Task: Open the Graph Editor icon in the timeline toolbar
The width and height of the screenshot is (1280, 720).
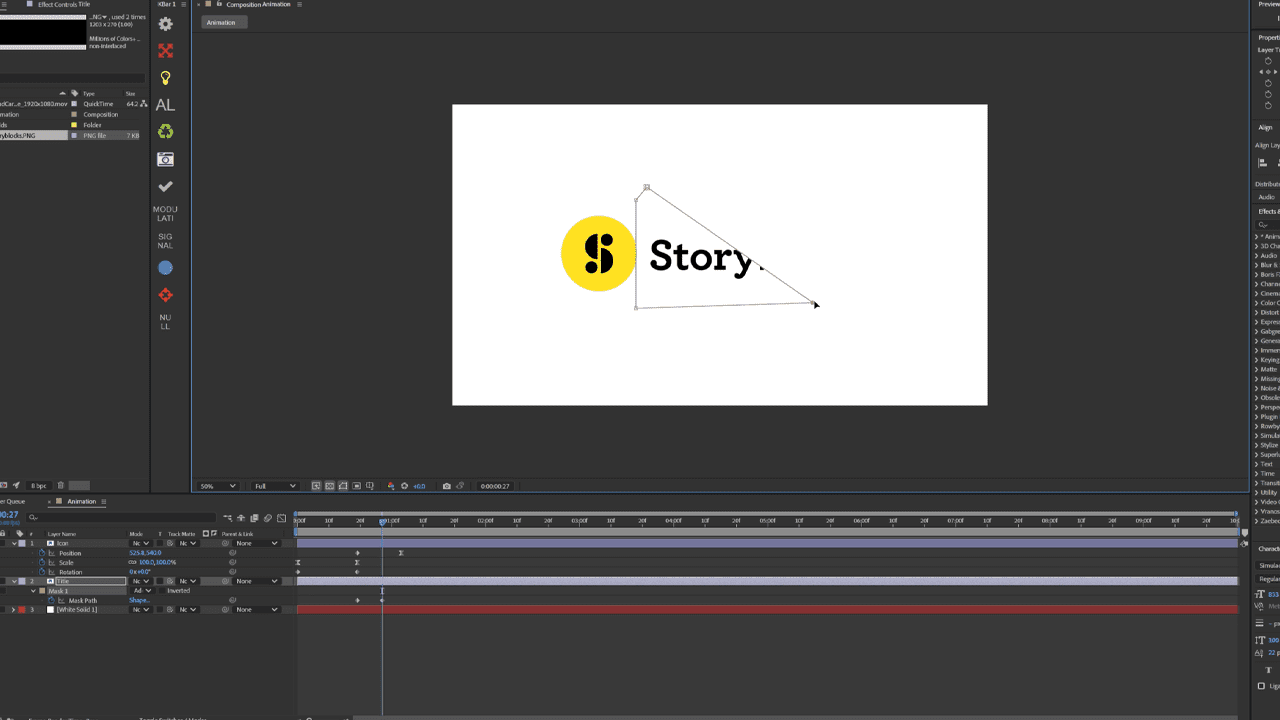Action: click(x=280, y=517)
